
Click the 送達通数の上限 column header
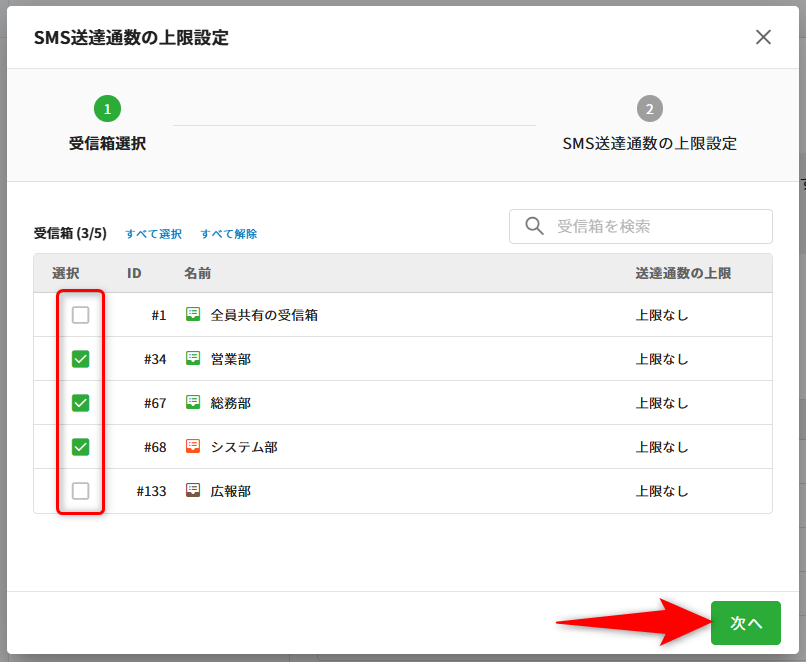pos(683,273)
